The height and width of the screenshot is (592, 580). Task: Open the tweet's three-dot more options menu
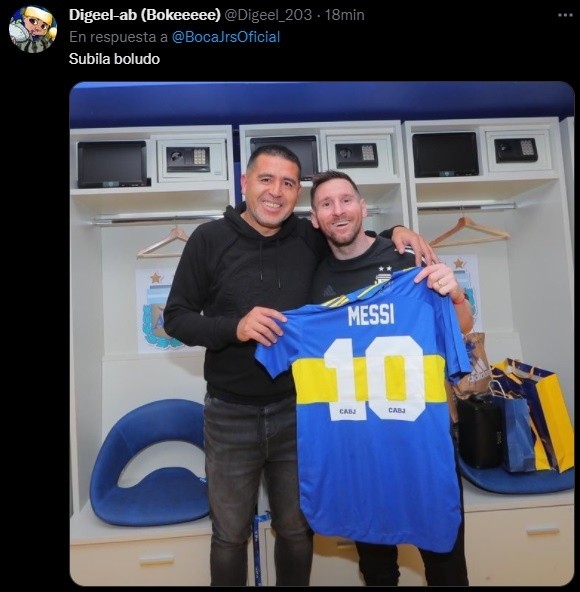pyautogui.click(x=565, y=15)
